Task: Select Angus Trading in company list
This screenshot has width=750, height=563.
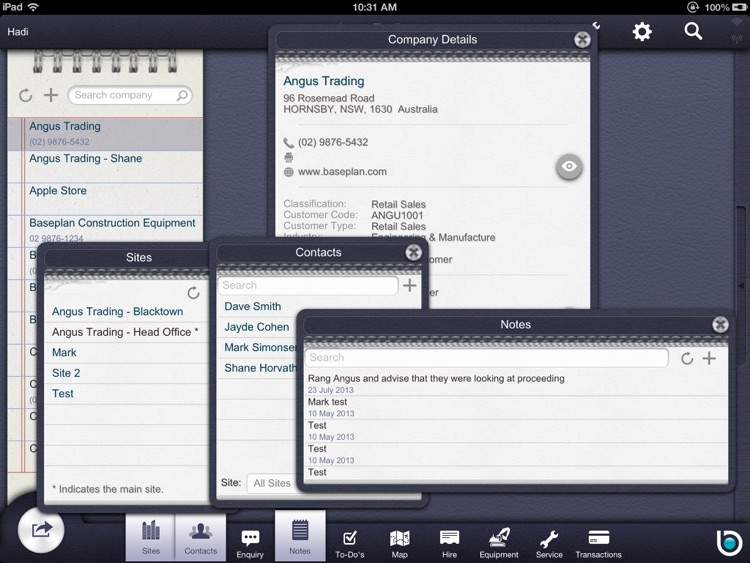Action: pyautogui.click(x=105, y=134)
